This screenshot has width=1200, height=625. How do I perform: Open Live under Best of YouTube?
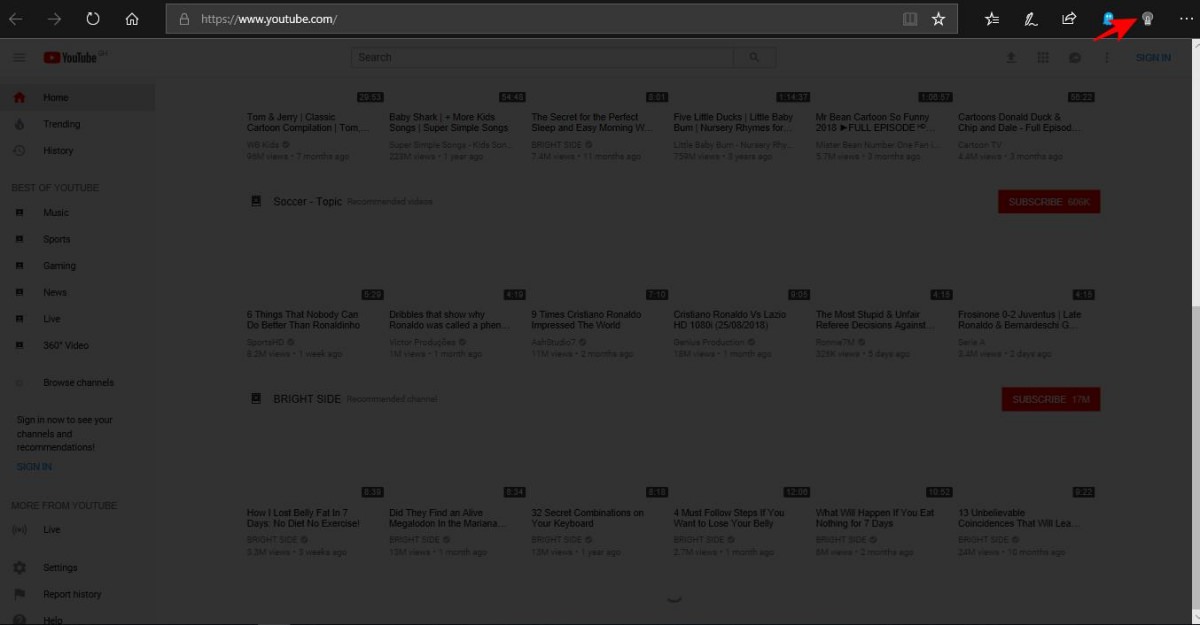point(77,319)
